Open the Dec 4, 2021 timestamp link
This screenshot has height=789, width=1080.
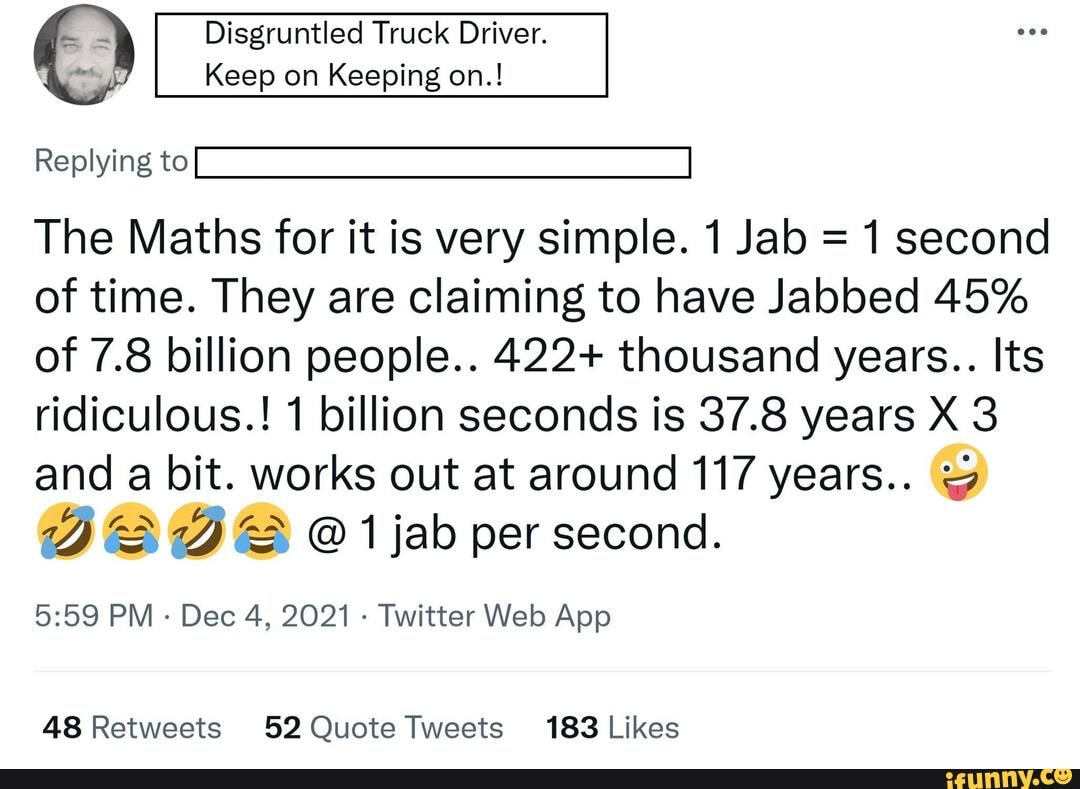(260, 616)
